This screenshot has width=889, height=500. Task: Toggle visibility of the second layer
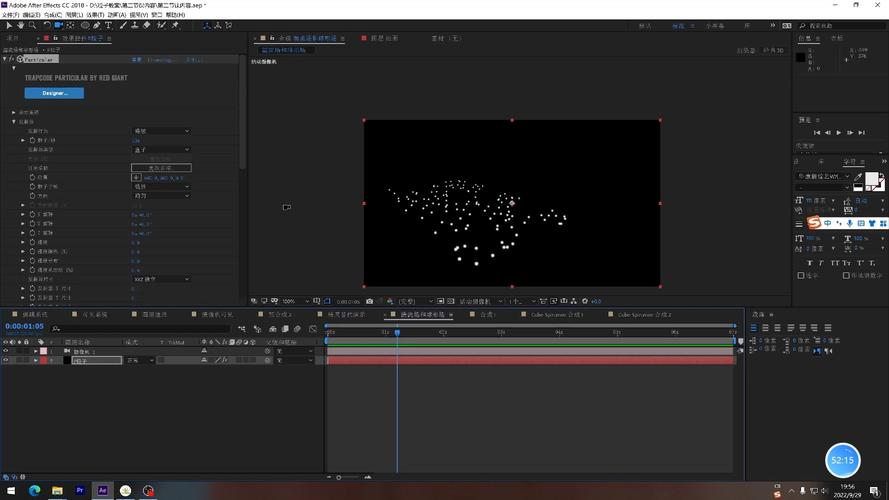click(x=6, y=360)
